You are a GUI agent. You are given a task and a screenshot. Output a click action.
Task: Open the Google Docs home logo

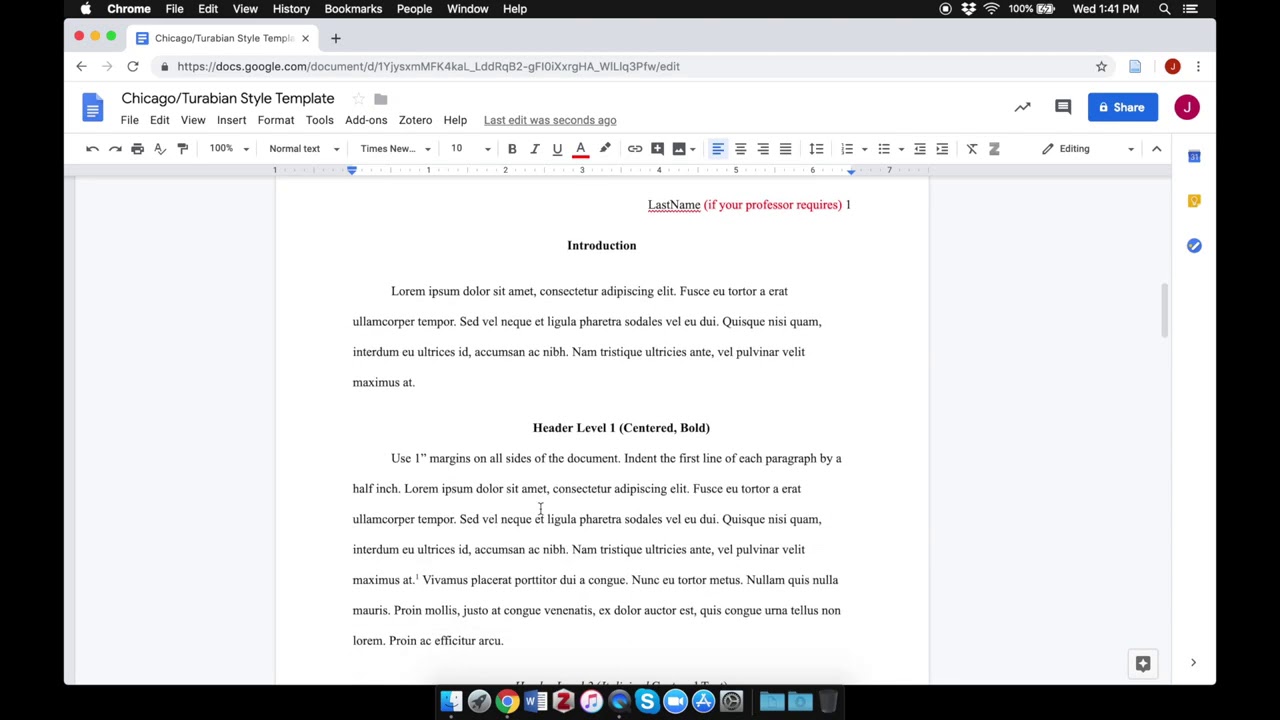pyautogui.click(x=92, y=108)
